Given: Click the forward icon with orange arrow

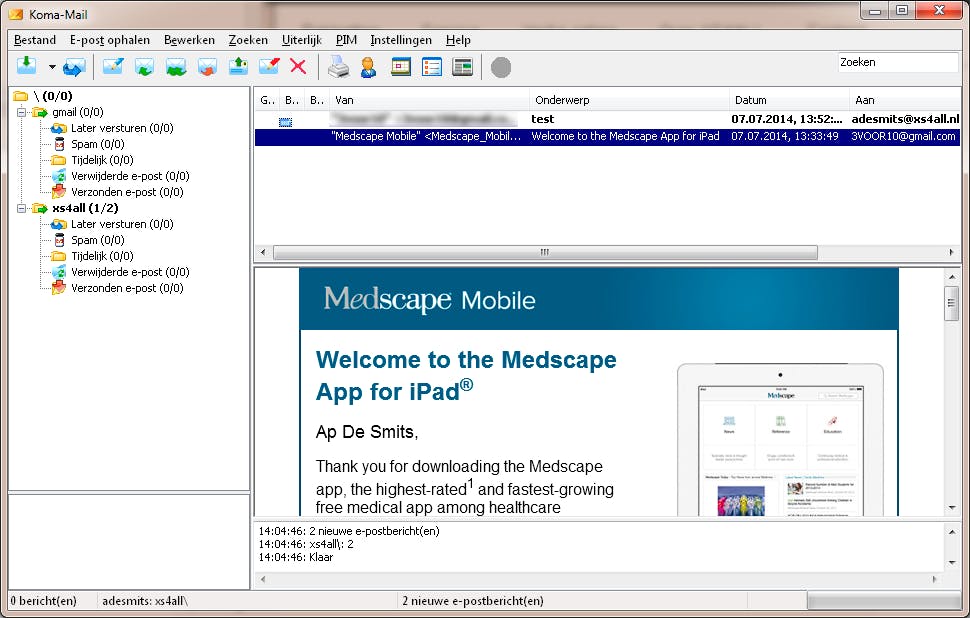Looking at the screenshot, I should pos(207,66).
